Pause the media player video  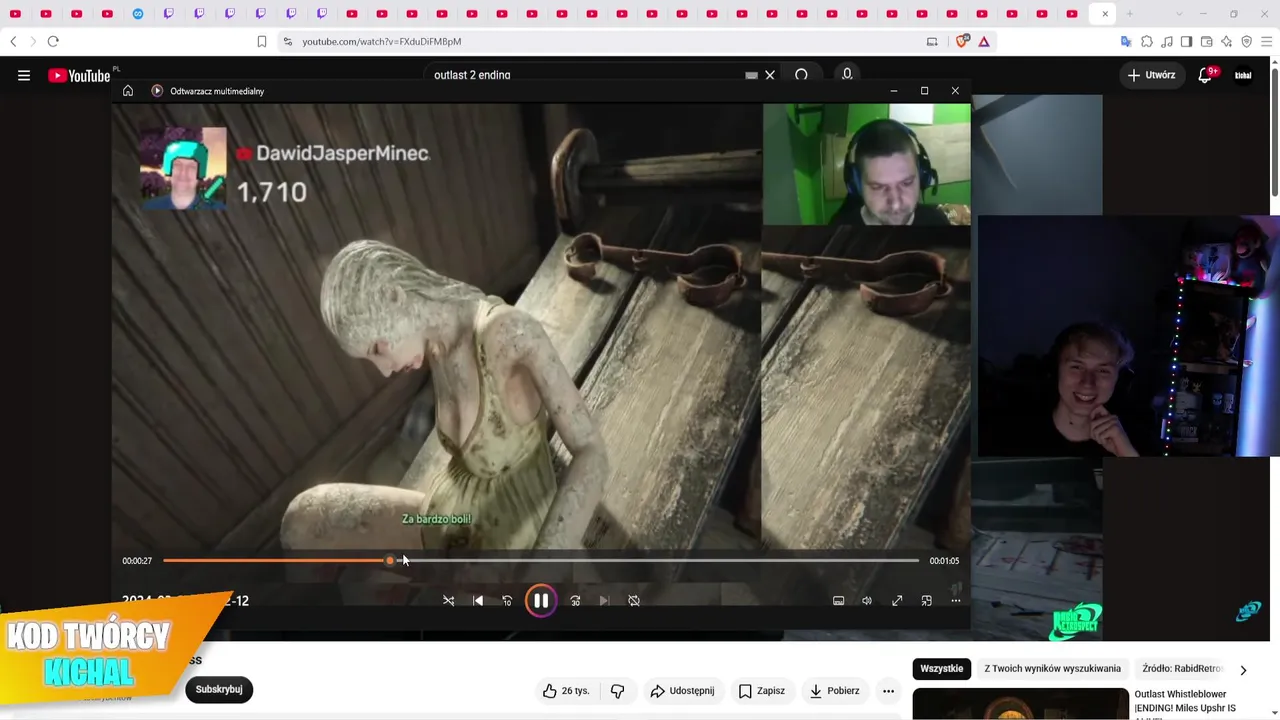click(x=541, y=601)
